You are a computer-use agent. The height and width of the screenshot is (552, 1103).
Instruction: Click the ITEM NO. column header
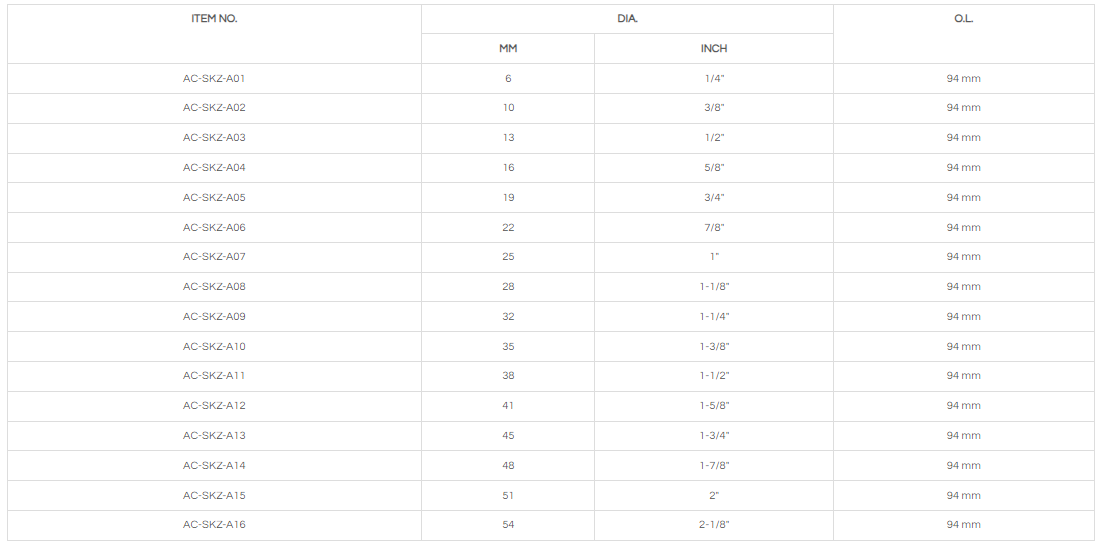pos(214,19)
